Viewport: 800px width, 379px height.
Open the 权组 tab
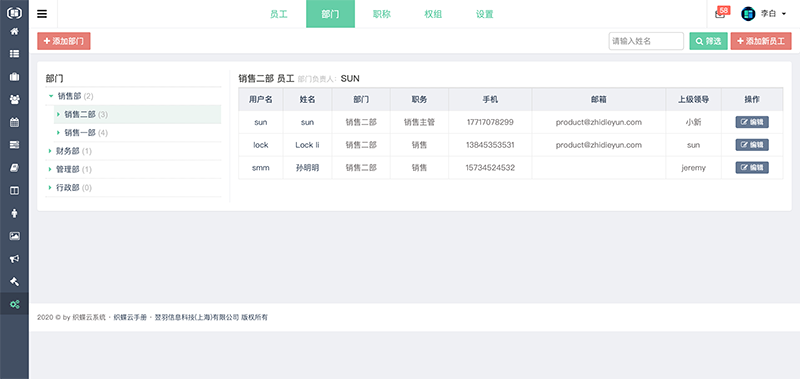coord(433,14)
